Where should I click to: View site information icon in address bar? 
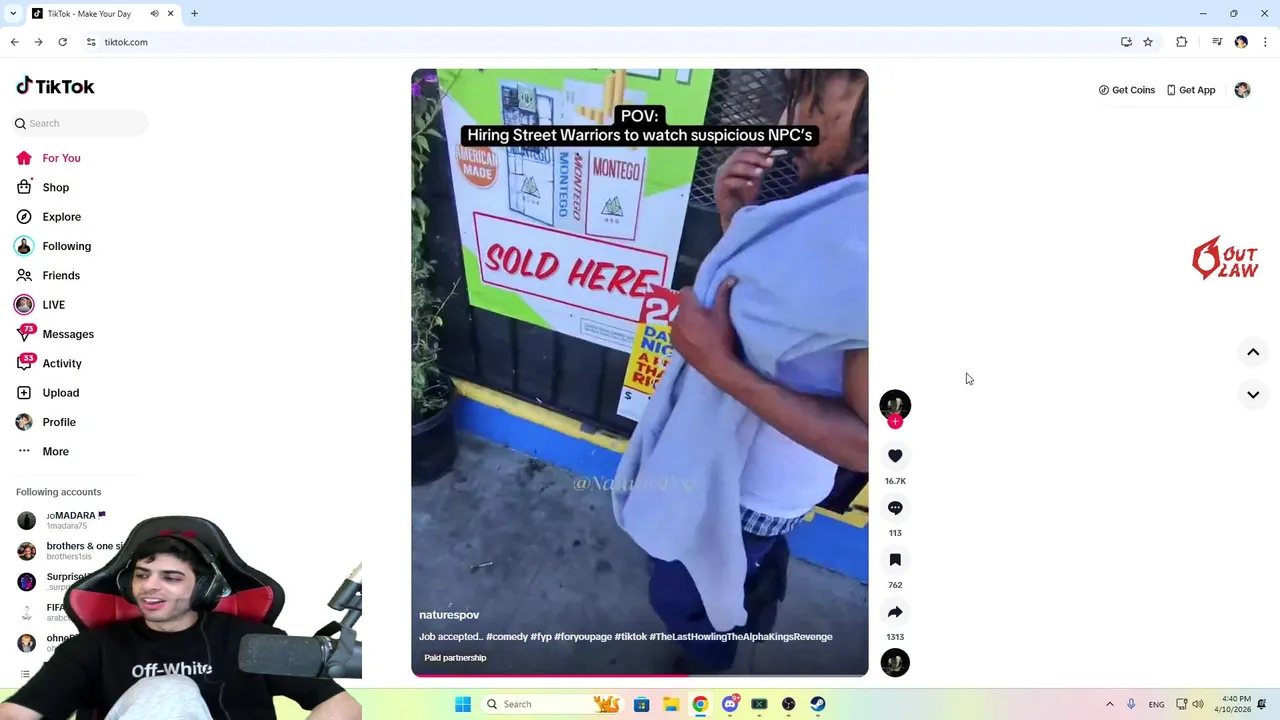point(91,42)
